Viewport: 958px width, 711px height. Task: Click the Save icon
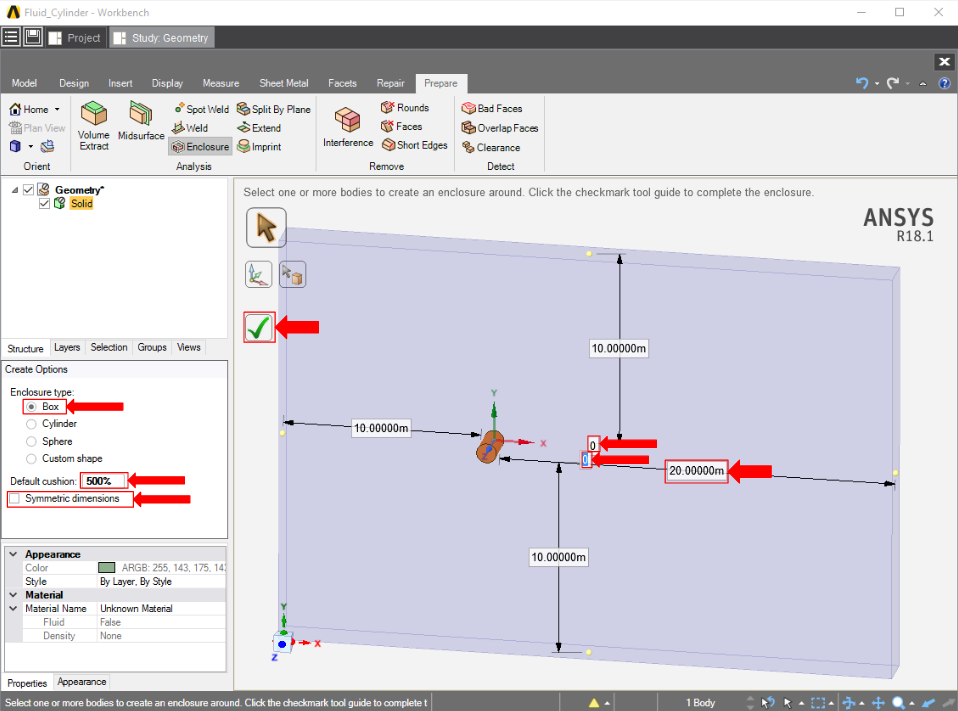click(33, 37)
